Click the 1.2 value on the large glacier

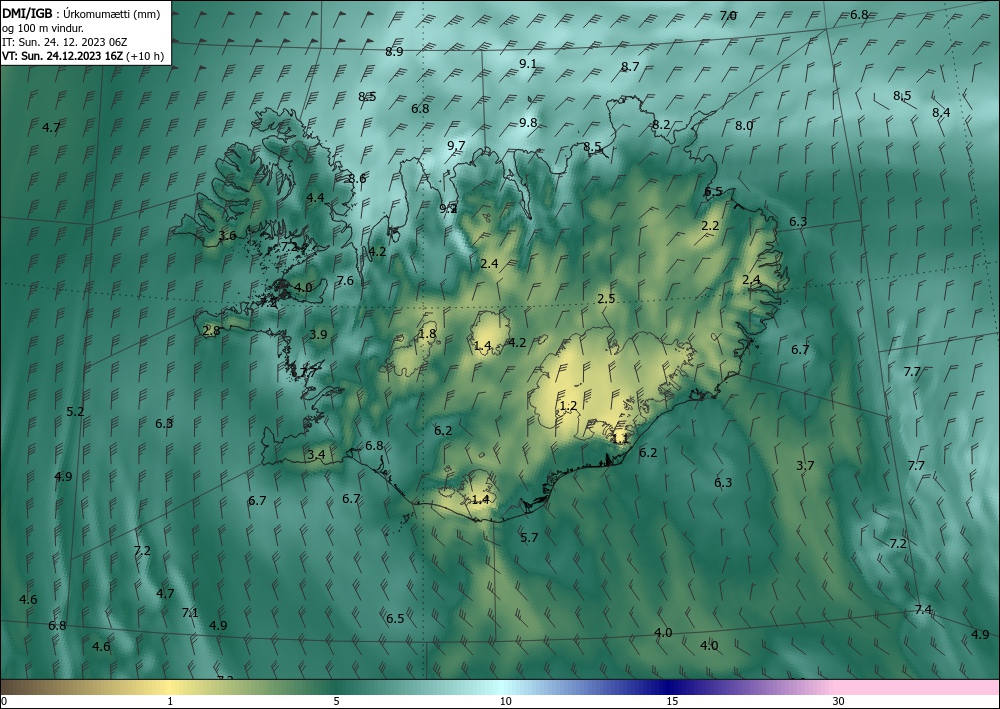point(568,406)
